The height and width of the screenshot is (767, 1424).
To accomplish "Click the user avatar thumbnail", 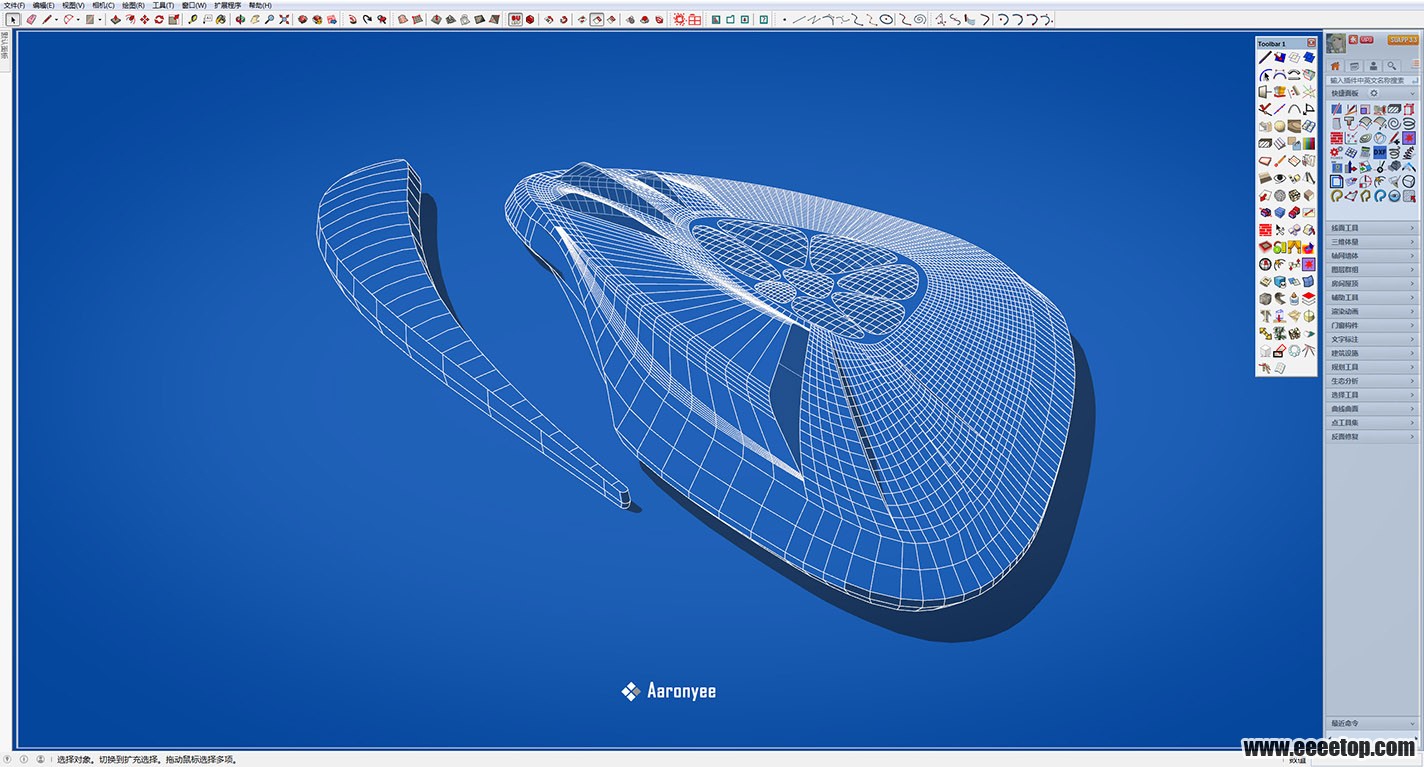I will point(1336,43).
